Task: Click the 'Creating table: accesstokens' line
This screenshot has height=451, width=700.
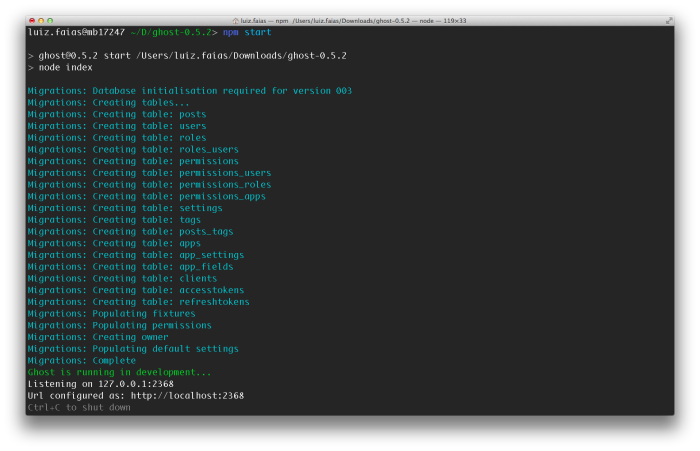Action: pos(136,290)
